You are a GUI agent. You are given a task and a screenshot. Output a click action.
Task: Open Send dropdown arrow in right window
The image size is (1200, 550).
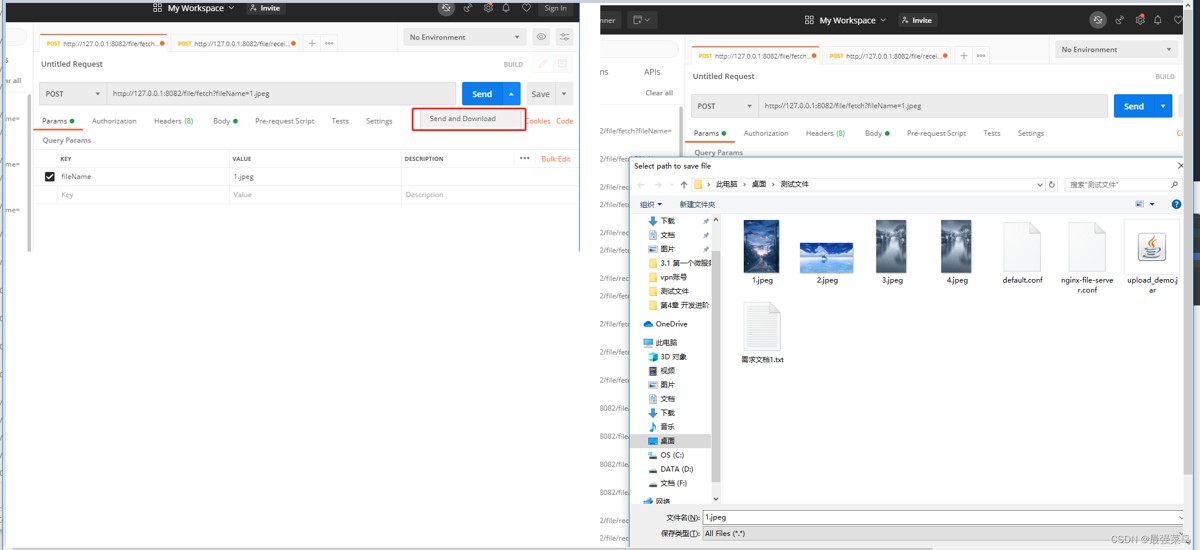point(1163,106)
